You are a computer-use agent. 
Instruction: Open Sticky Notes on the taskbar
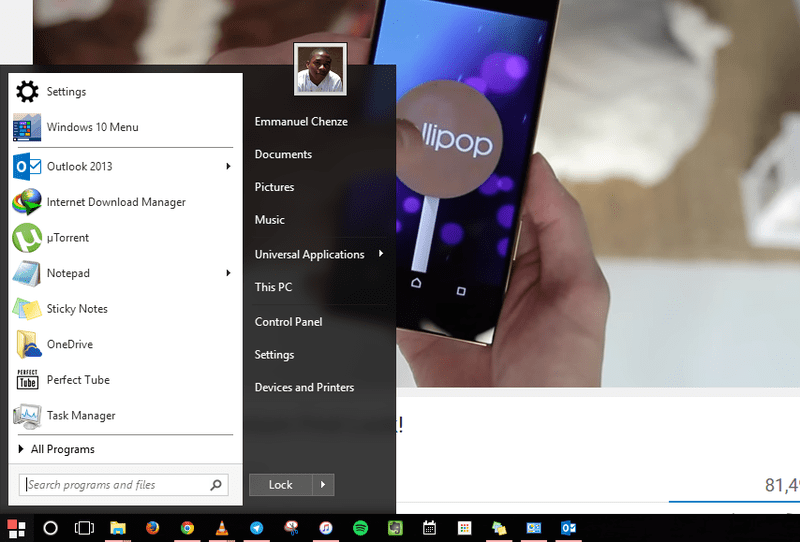click(x=499, y=528)
